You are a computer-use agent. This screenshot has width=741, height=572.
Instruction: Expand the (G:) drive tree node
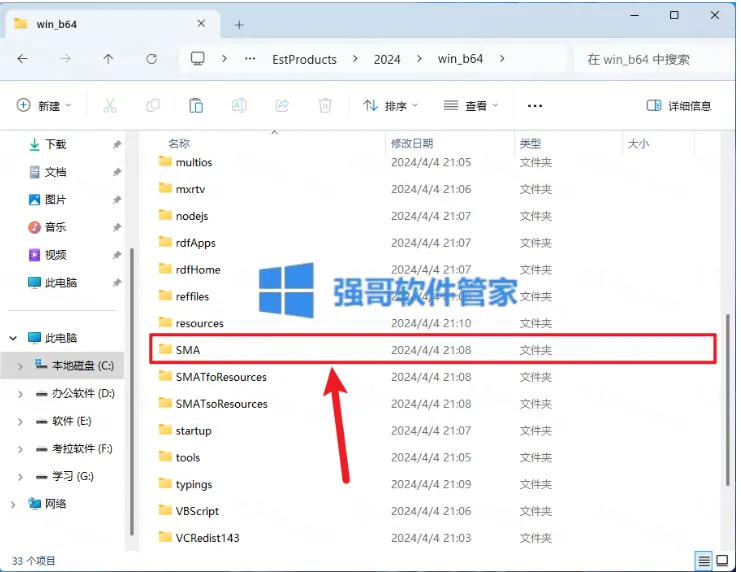click(x=20, y=477)
